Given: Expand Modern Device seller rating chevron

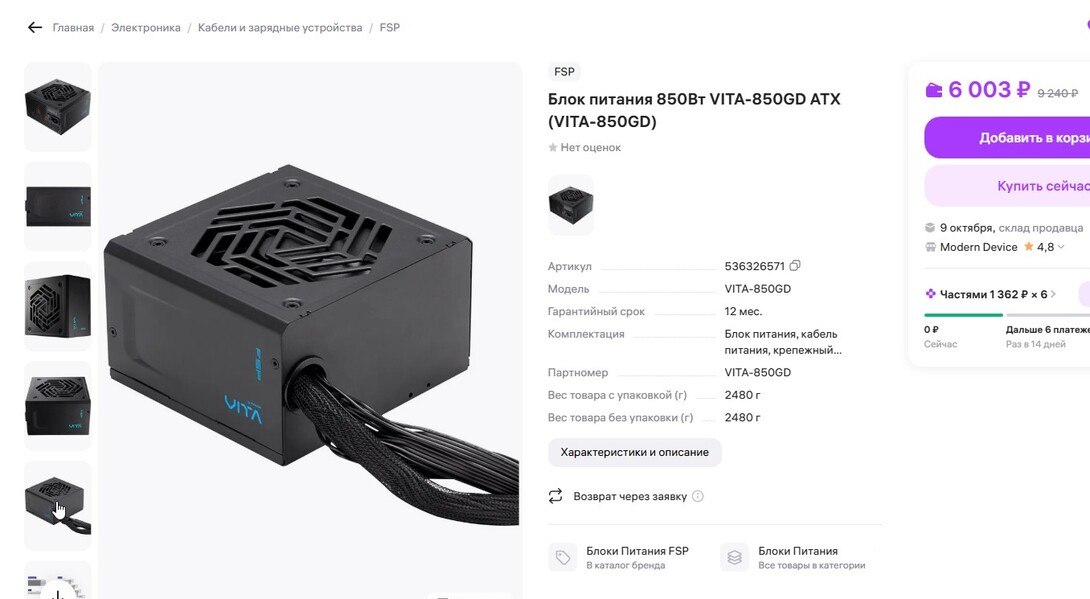Looking at the screenshot, I should pos(1061,247).
